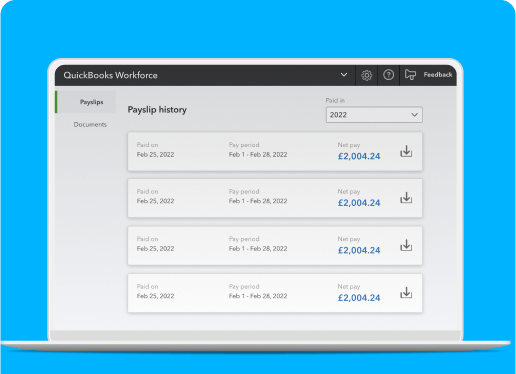Download the third payslip in the list
Image resolution: width=516 pixels, height=374 pixels.
[x=406, y=246]
